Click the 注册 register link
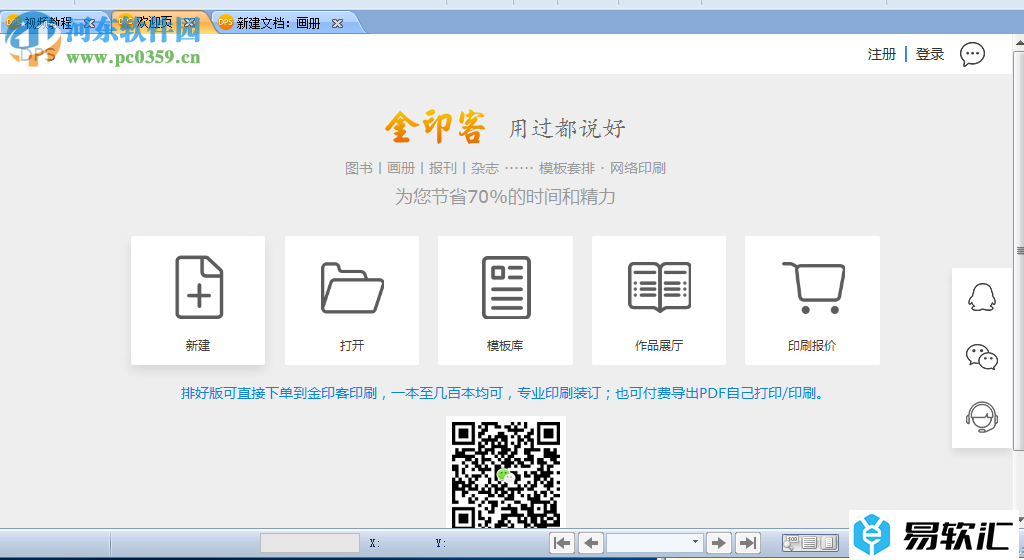Viewport: 1024px width, 560px height. point(882,54)
